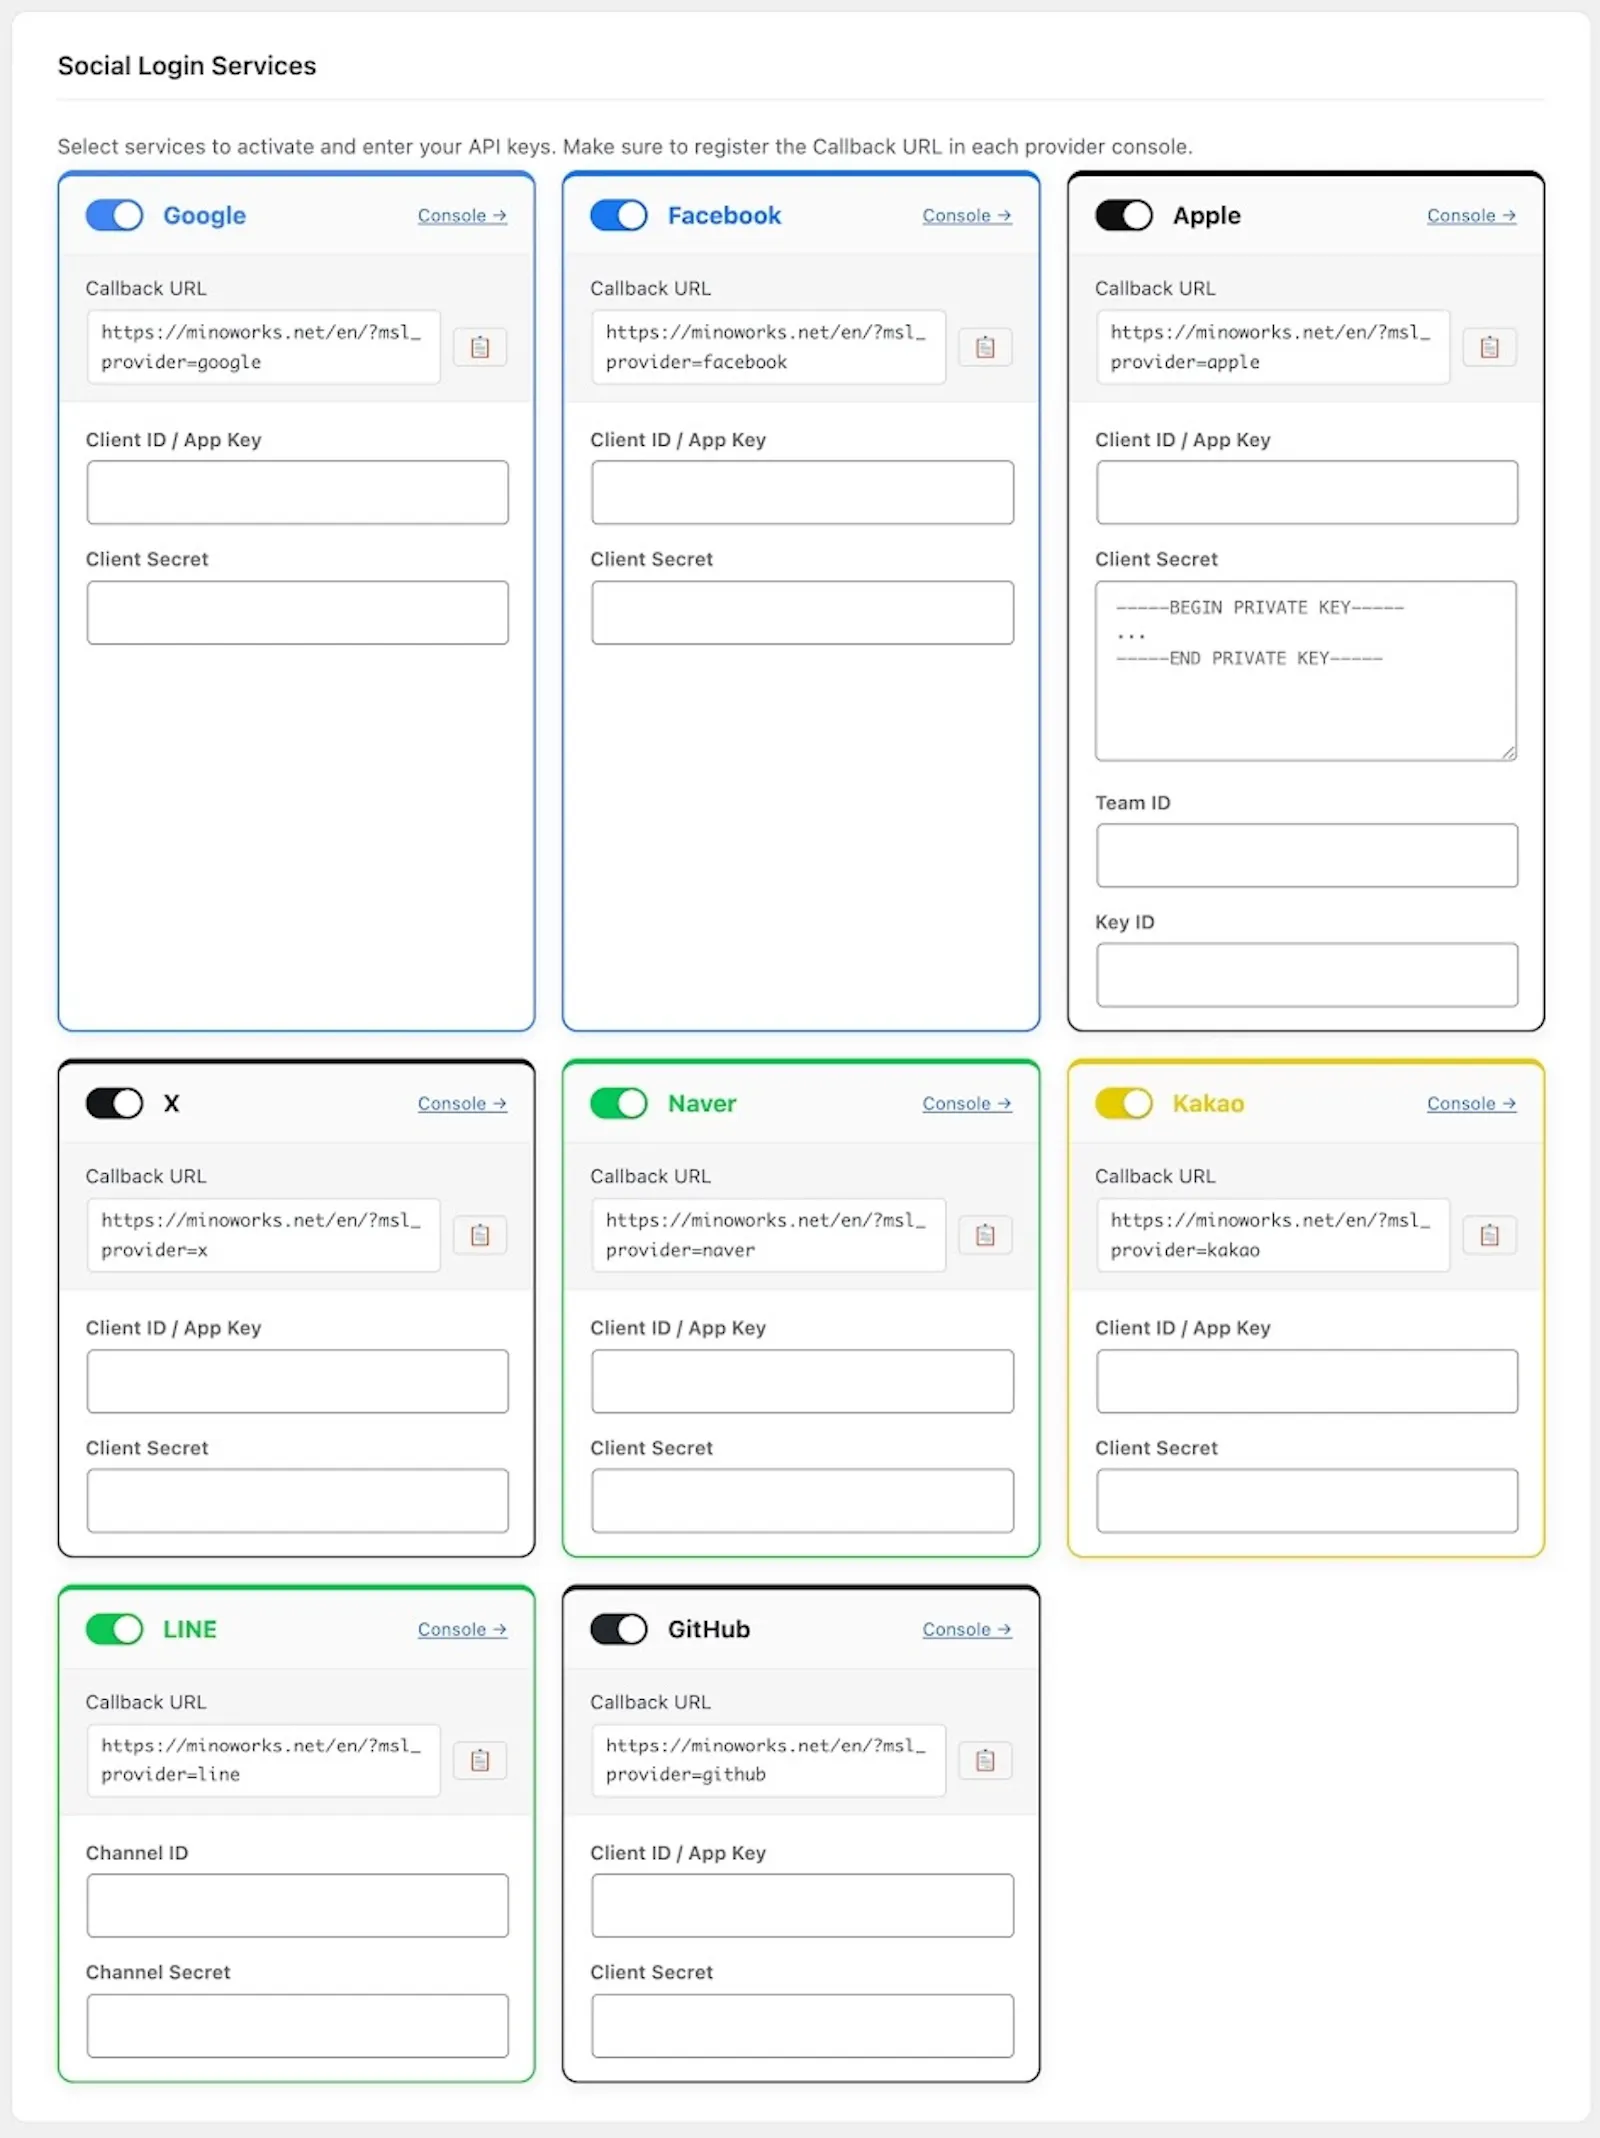The height and width of the screenshot is (2138, 1600).
Task: Open the X Console link
Action: click(462, 1104)
